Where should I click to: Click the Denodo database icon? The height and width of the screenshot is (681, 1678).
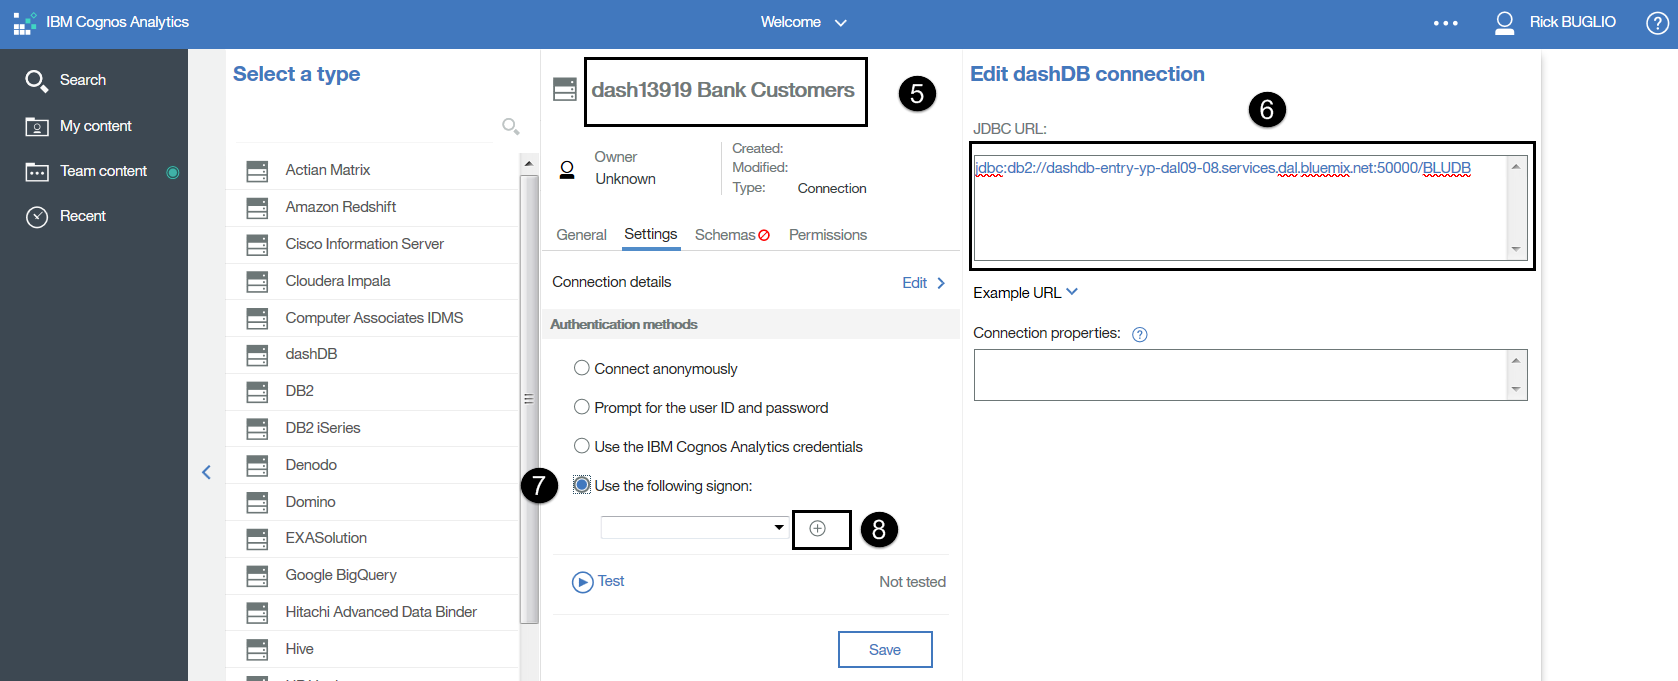click(257, 466)
